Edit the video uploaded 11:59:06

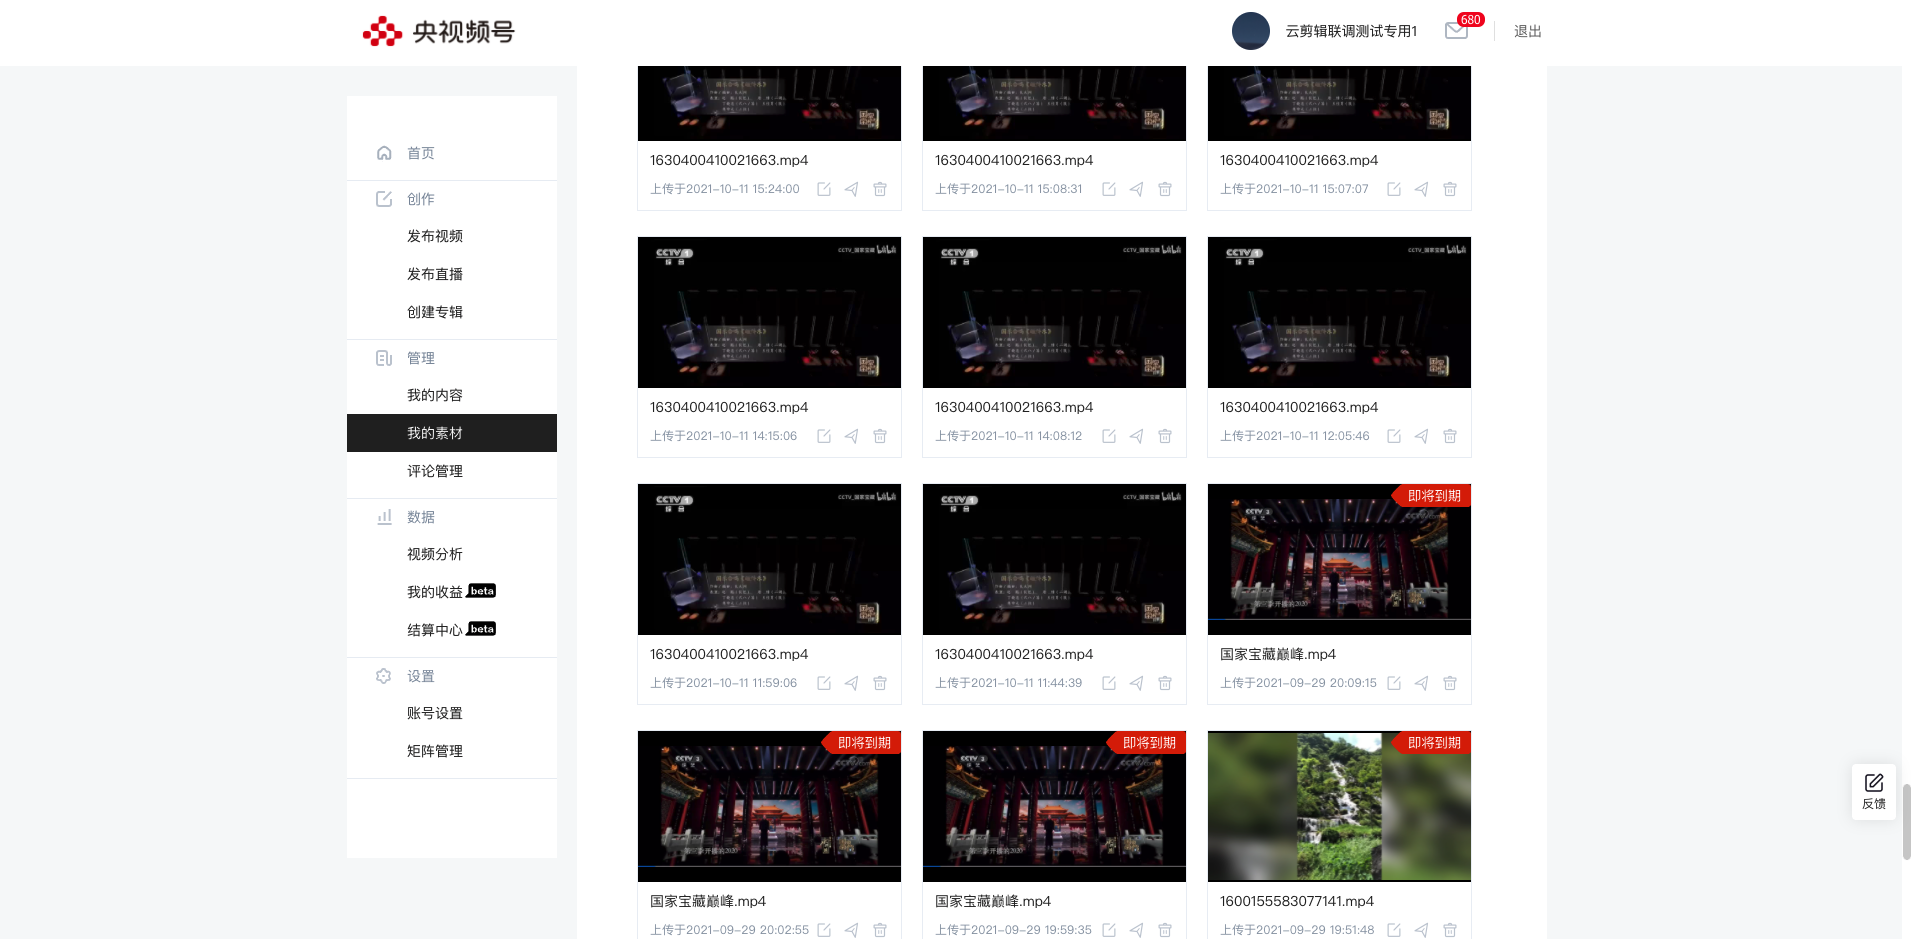click(x=824, y=683)
